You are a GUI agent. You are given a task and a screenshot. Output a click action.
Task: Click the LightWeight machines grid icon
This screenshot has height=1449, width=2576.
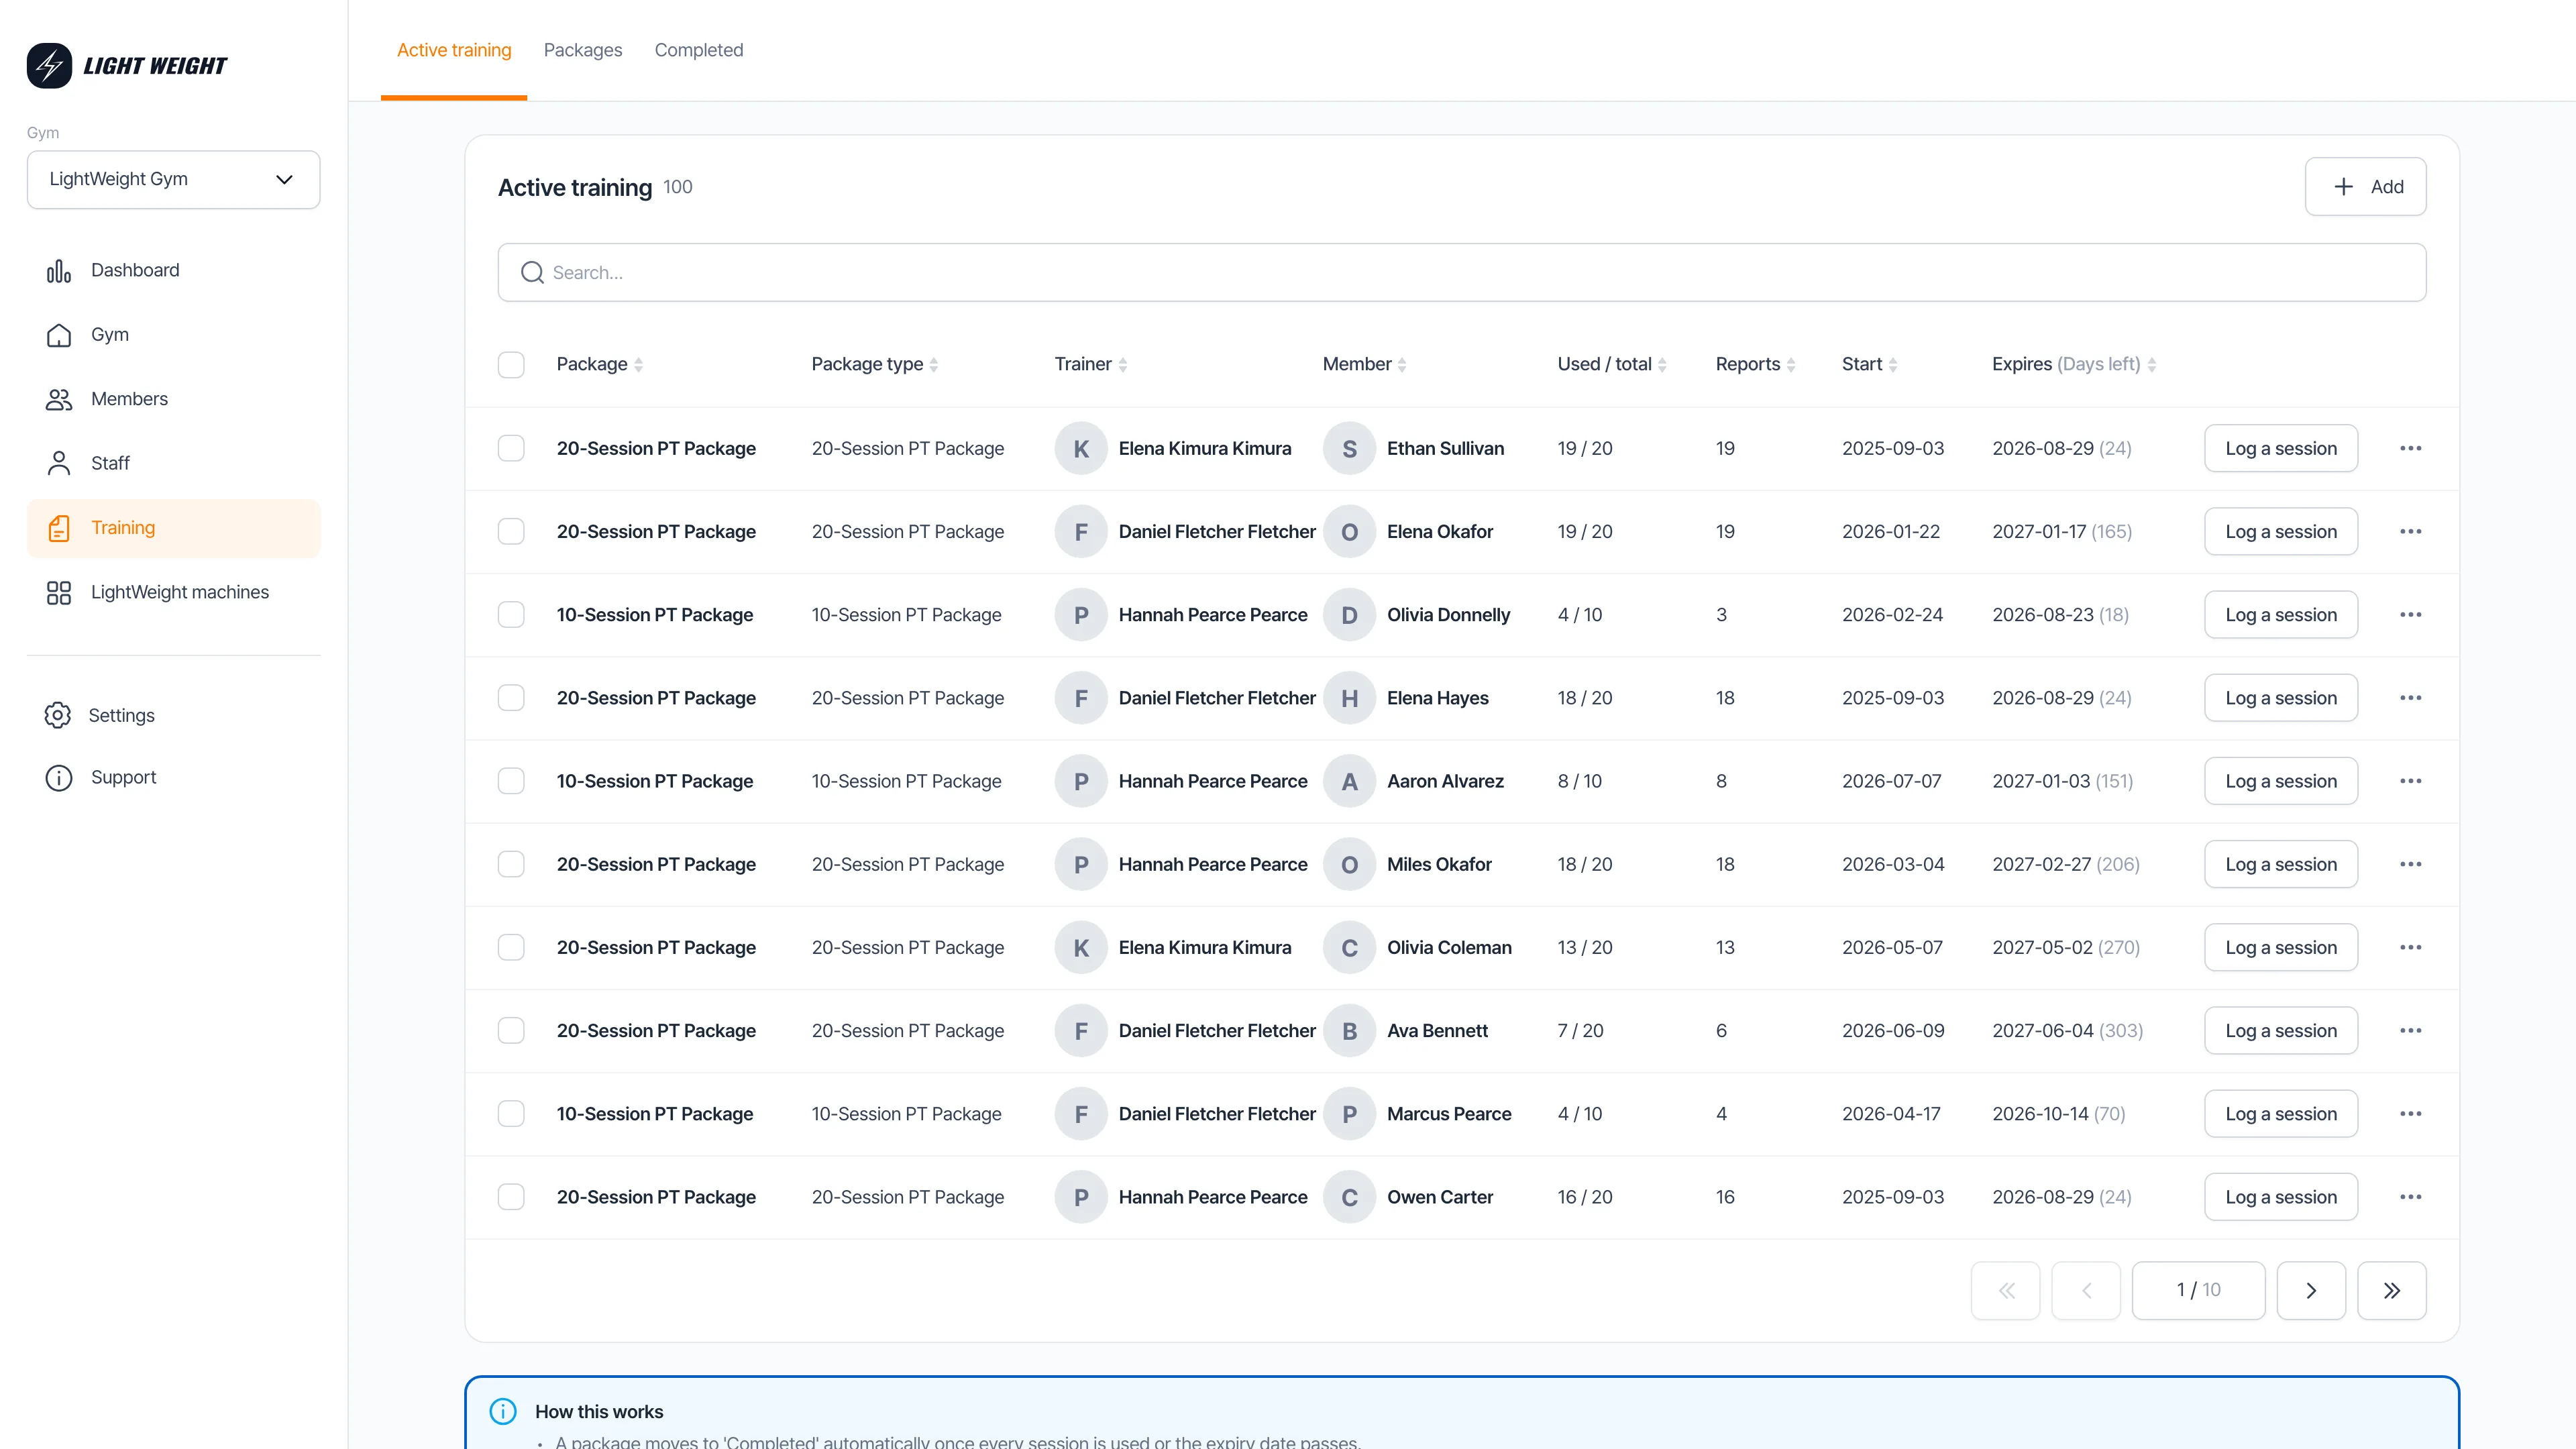pos(59,593)
